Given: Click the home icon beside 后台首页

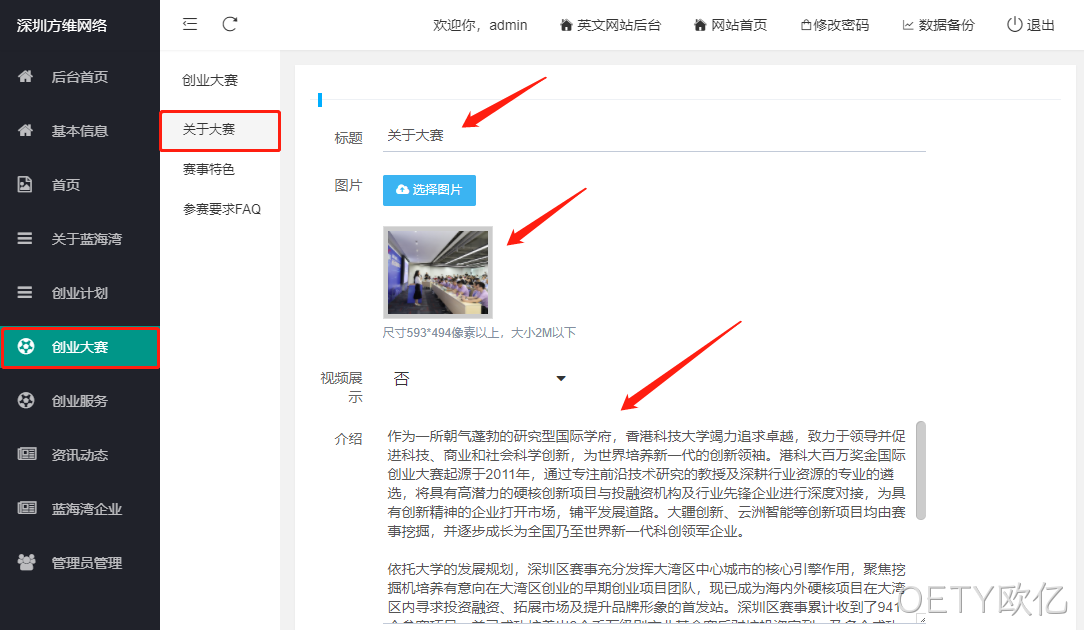Looking at the screenshot, I should [x=26, y=76].
